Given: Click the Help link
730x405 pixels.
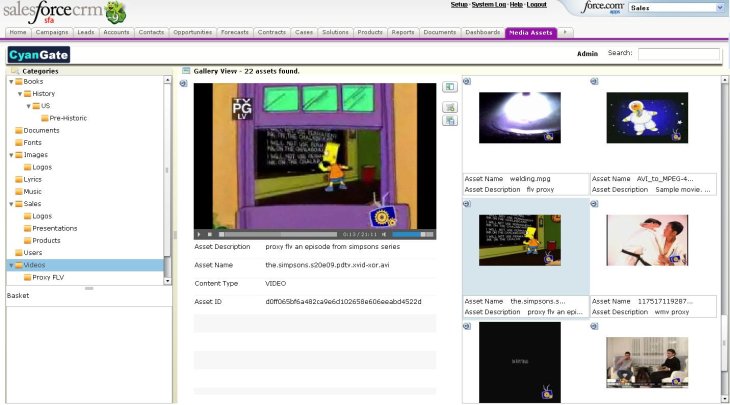Looking at the screenshot, I should pyautogui.click(x=516, y=5).
